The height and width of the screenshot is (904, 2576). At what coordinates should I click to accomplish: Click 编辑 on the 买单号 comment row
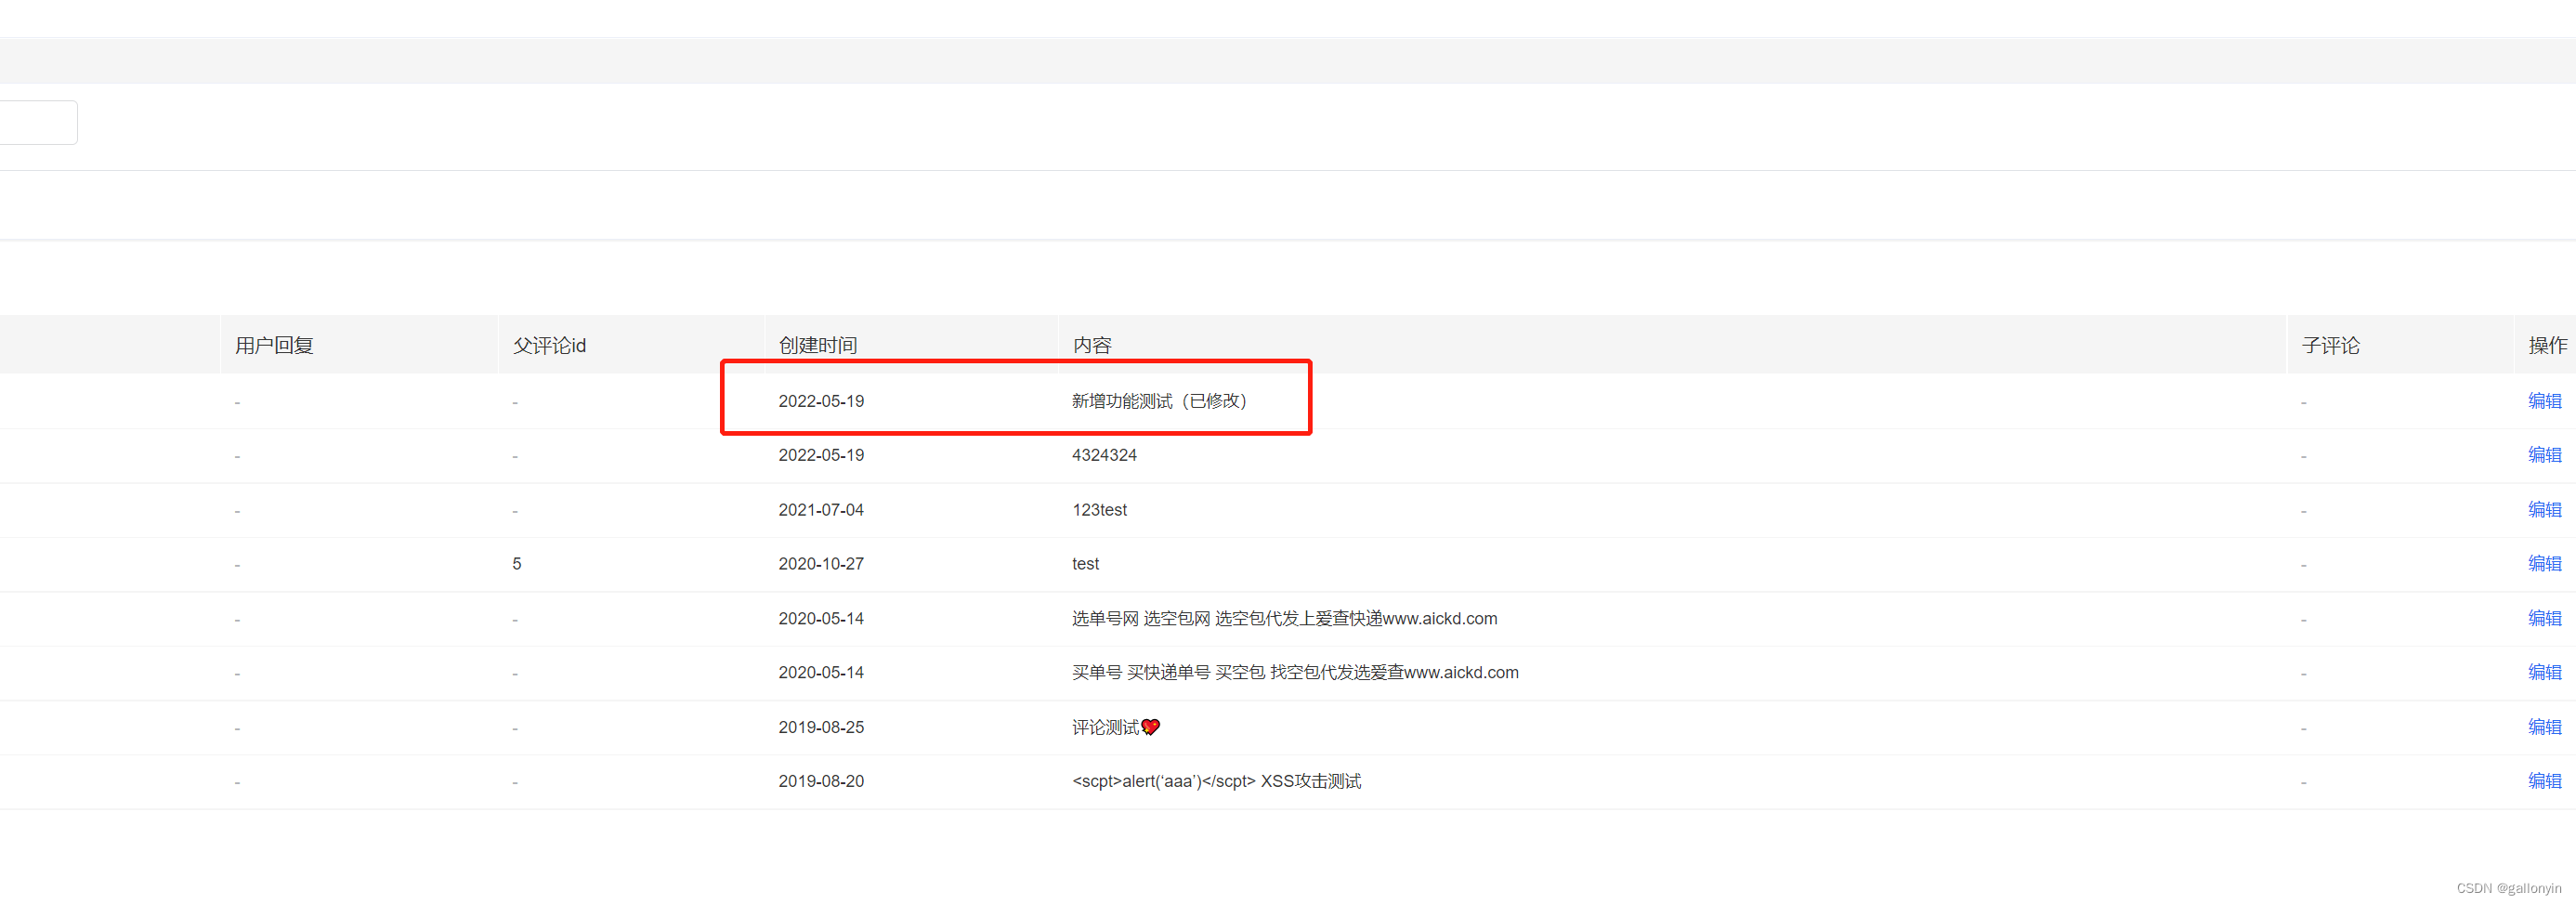(x=2545, y=672)
